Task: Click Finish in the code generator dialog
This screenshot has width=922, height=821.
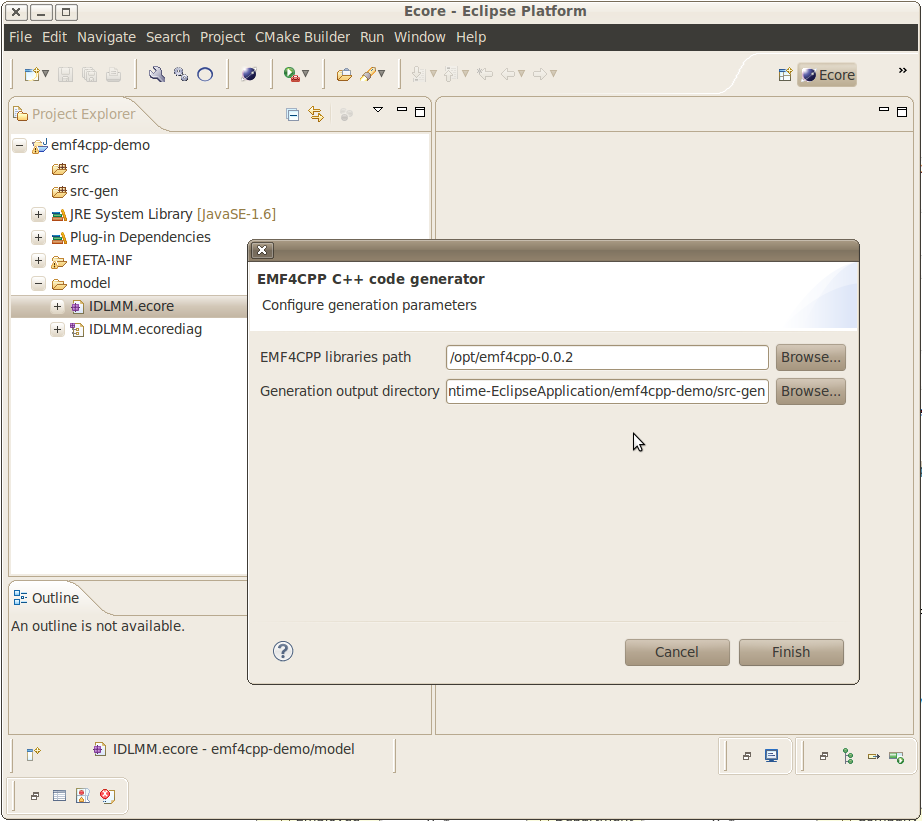Action: [791, 653]
